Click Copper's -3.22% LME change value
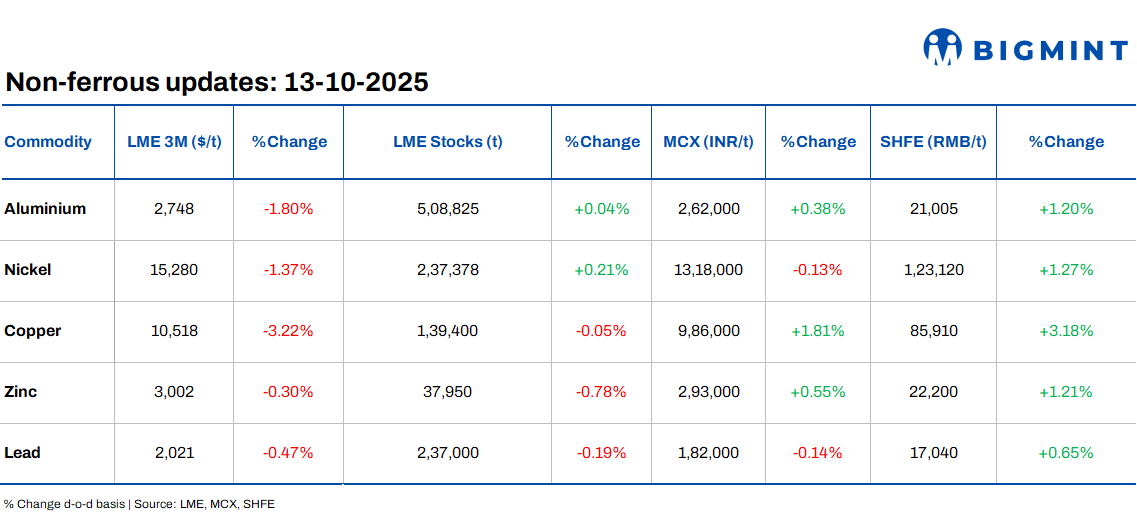This screenshot has height=516, width=1137. coord(288,331)
